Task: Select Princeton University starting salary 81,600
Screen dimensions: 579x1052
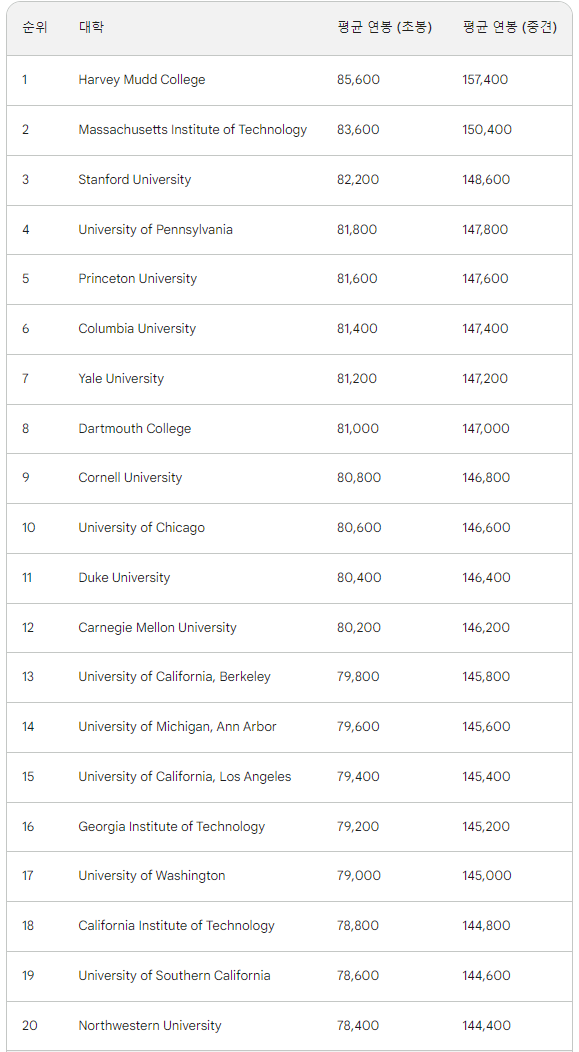Action: coord(357,279)
